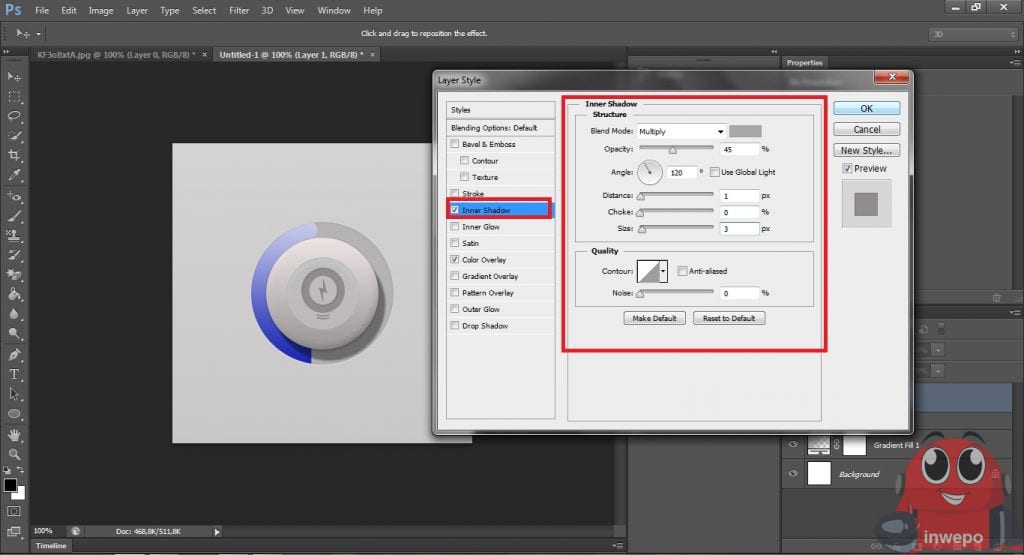Click the Opacity value input field
This screenshot has width=1024, height=555.
(x=738, y=149)
